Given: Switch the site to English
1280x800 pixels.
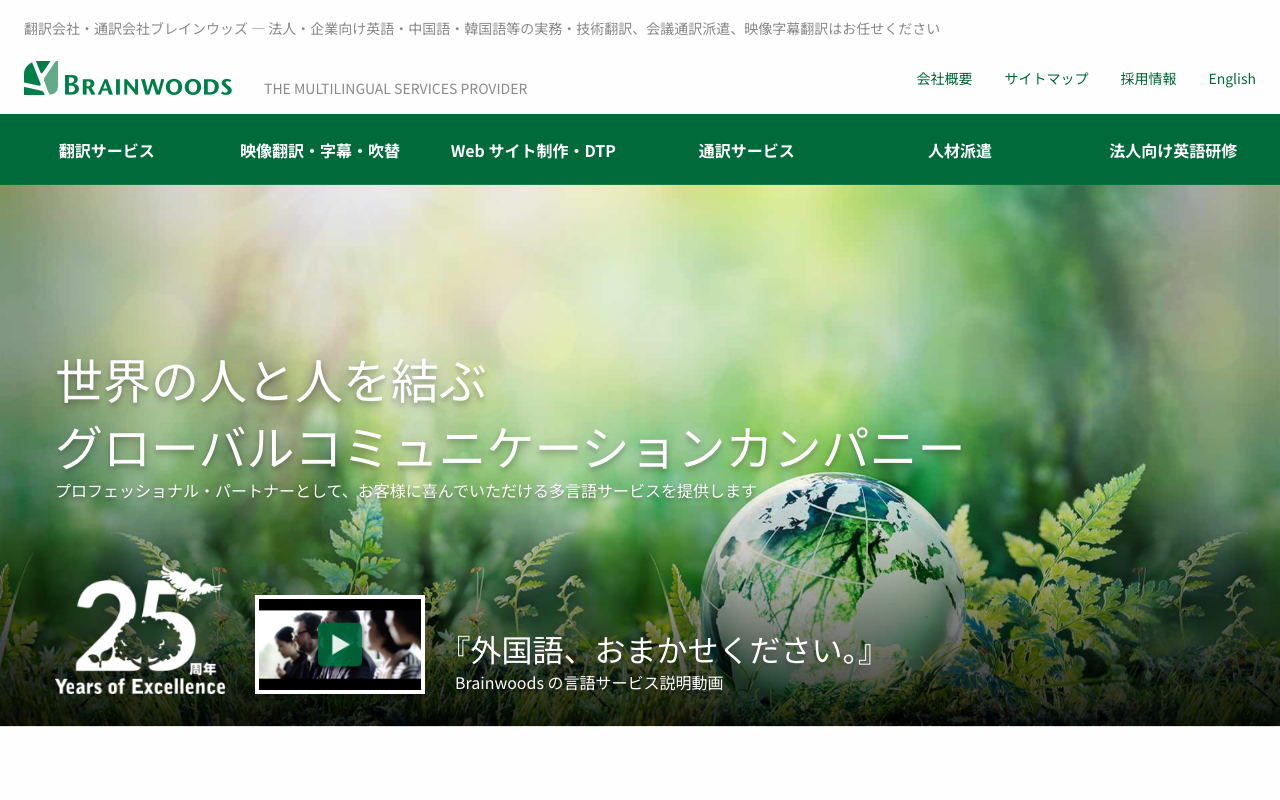Looking at the screenshot, I should 1232,79.
